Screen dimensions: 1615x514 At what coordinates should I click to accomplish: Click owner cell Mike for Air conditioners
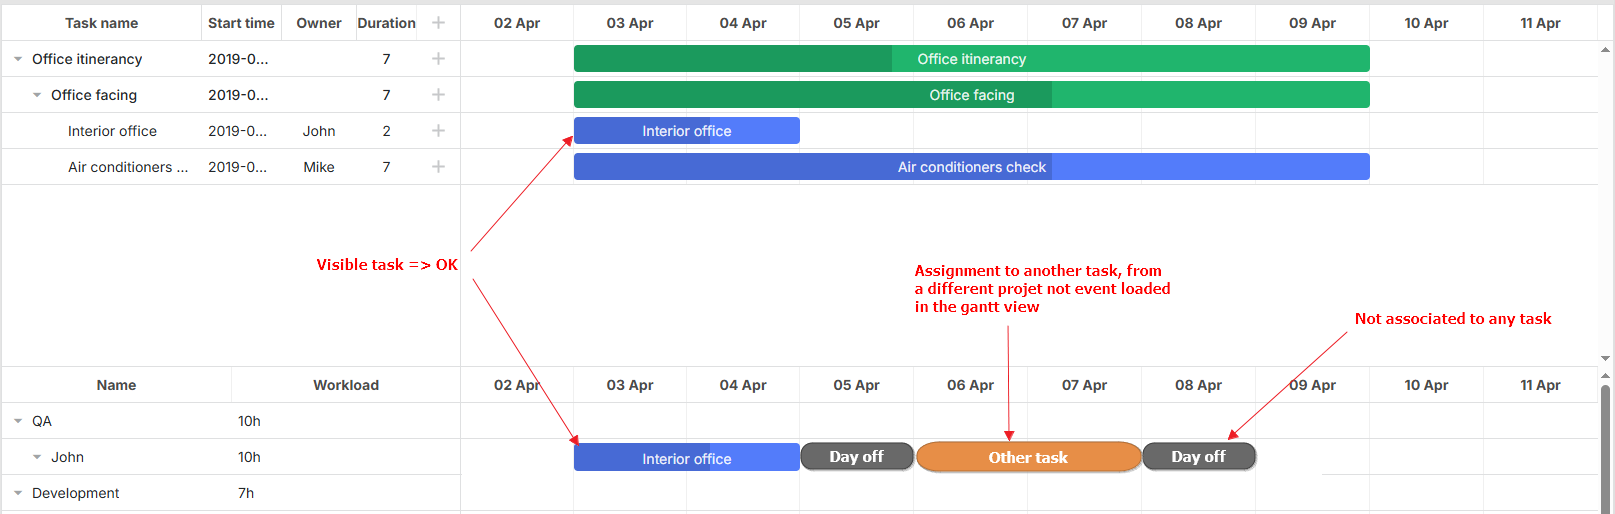319,167
